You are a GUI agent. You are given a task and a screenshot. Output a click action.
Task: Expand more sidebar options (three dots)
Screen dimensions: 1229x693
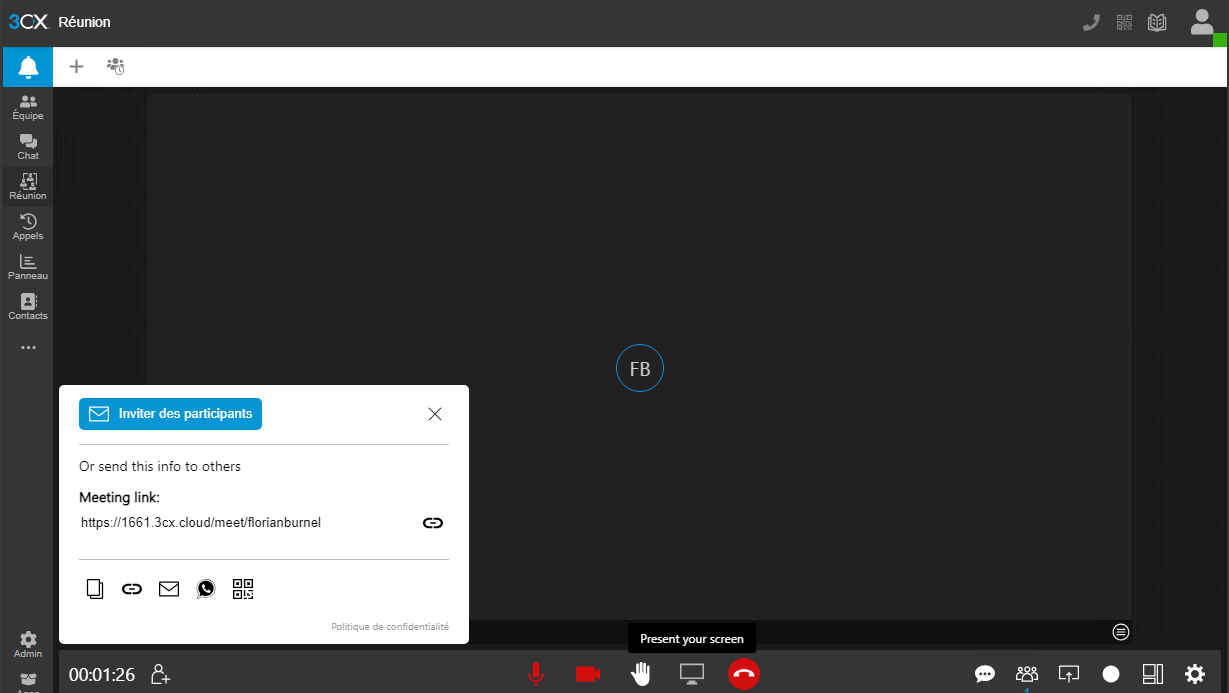point(28,348)
